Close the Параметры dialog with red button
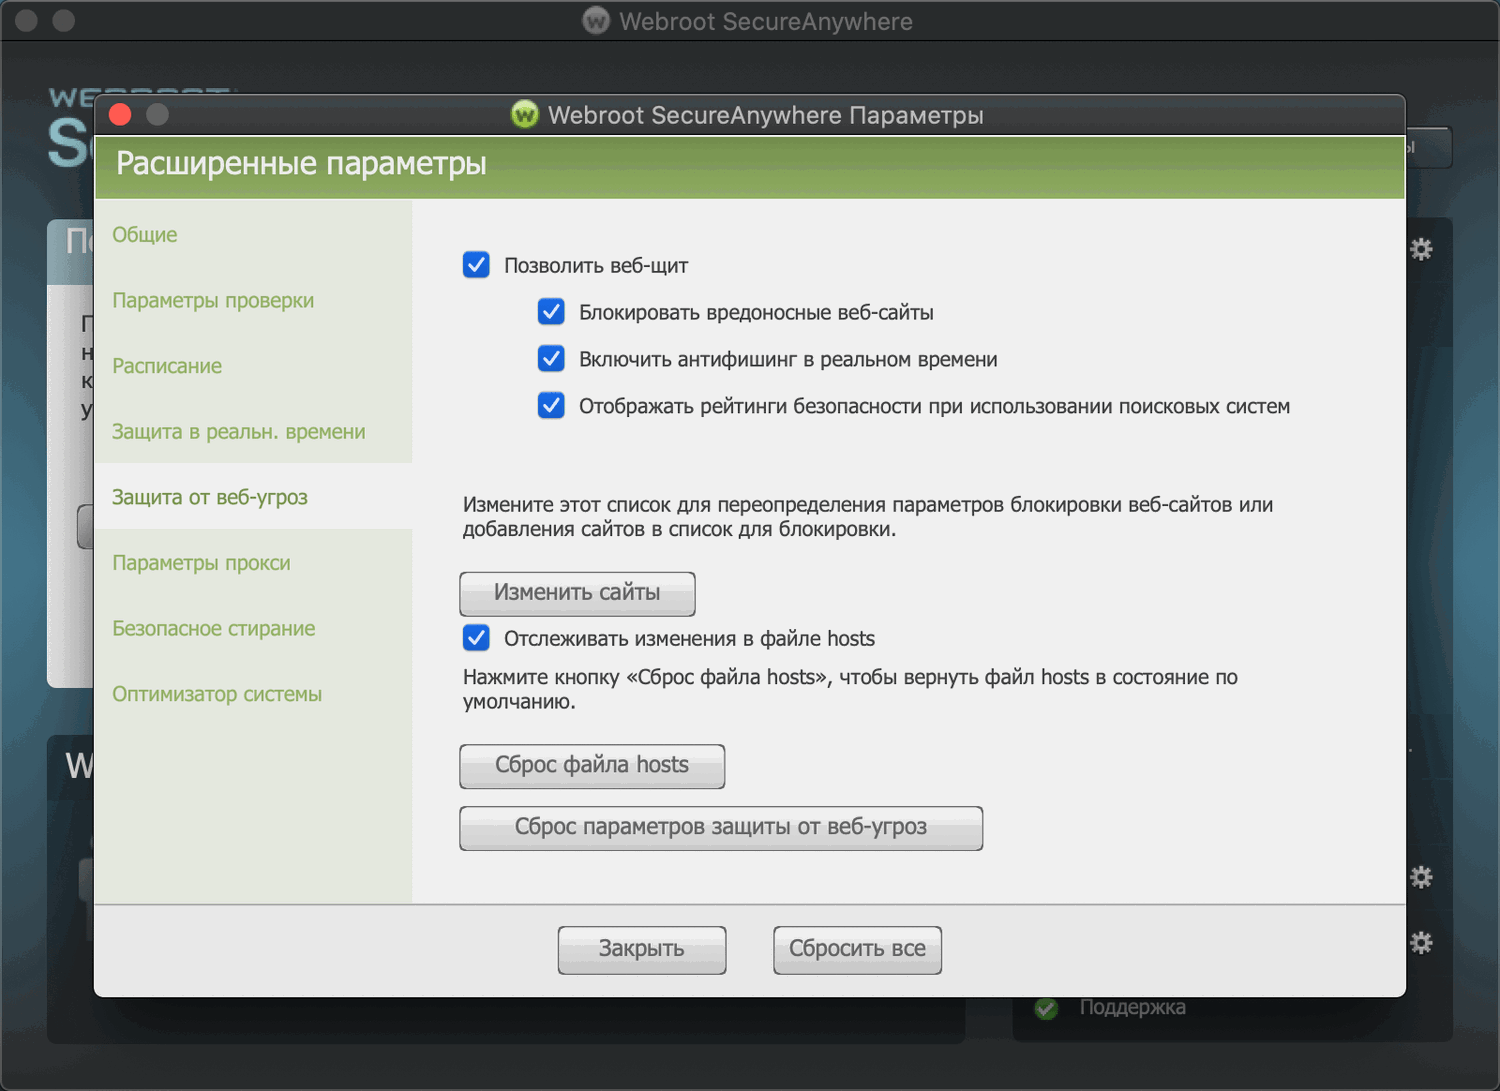 [120, 115]
